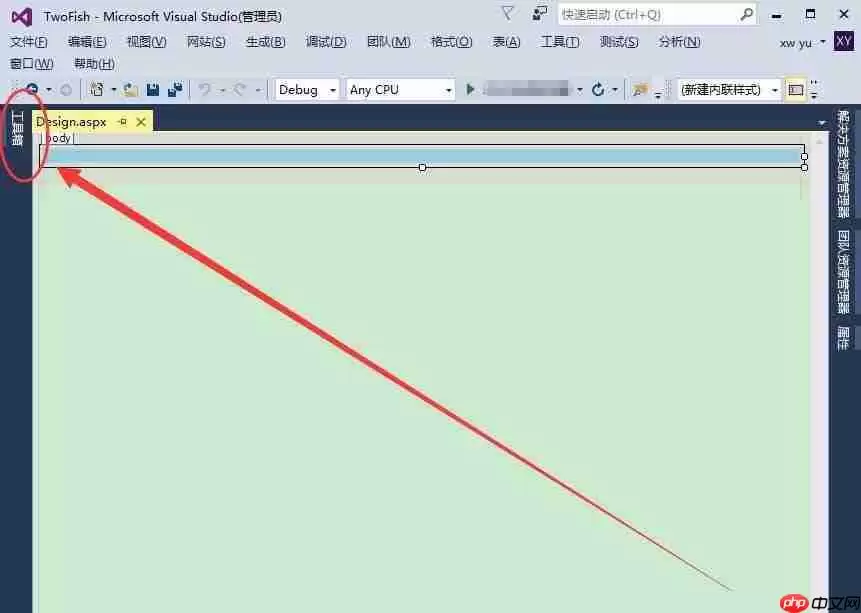Click the Save icon on the toolbar

pos(152,90)
